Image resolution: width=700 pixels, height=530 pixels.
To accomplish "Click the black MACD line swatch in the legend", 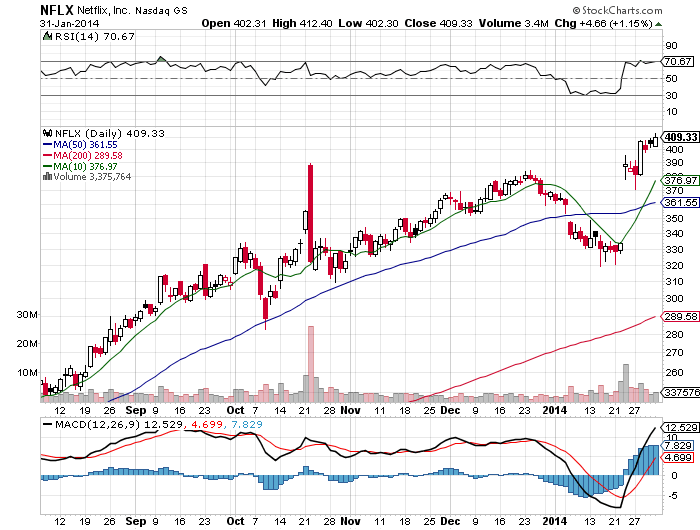I will [x=47, y=424].
